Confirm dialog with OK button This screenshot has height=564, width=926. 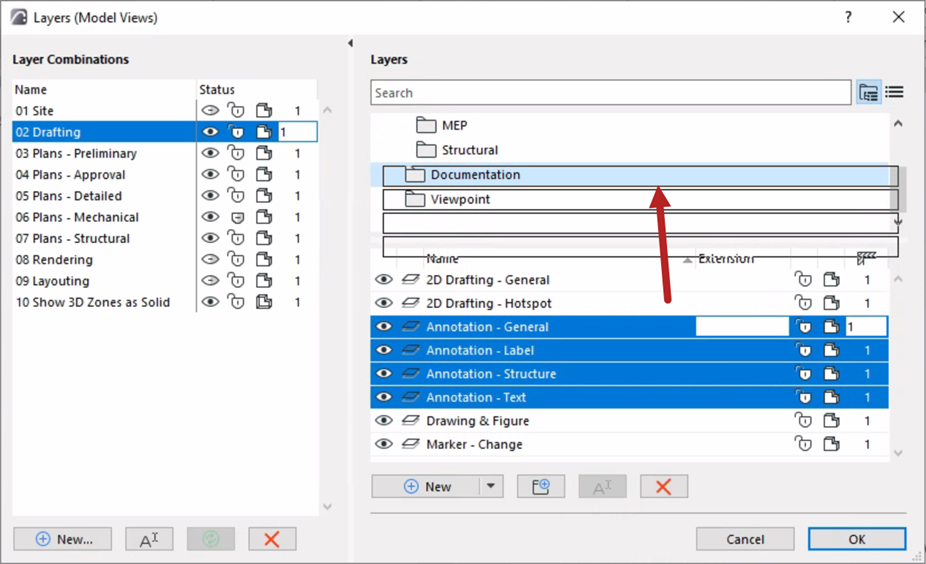[857, 539]
